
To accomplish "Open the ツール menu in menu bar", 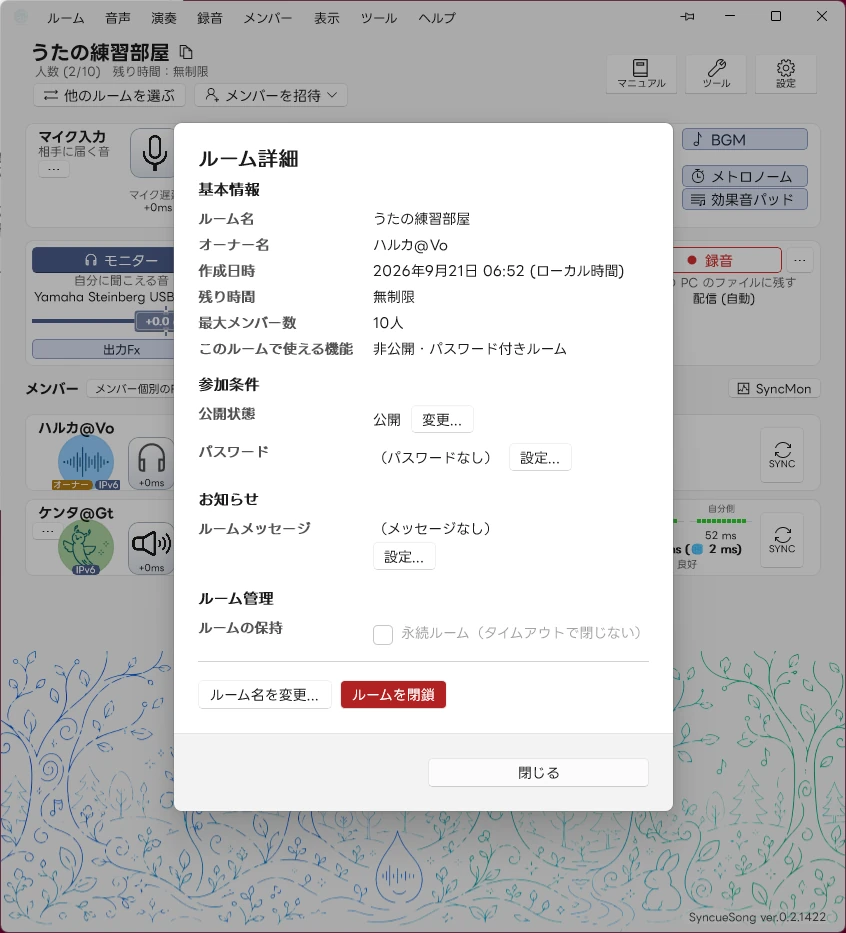I will coord(378,18).
